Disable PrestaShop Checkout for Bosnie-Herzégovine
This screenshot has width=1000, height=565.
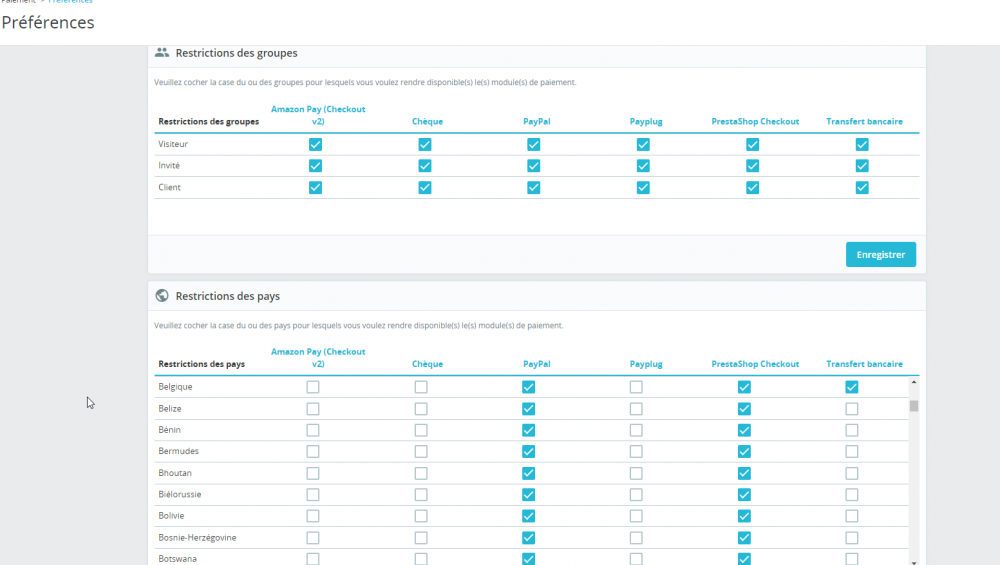click(x=744, y=538)
